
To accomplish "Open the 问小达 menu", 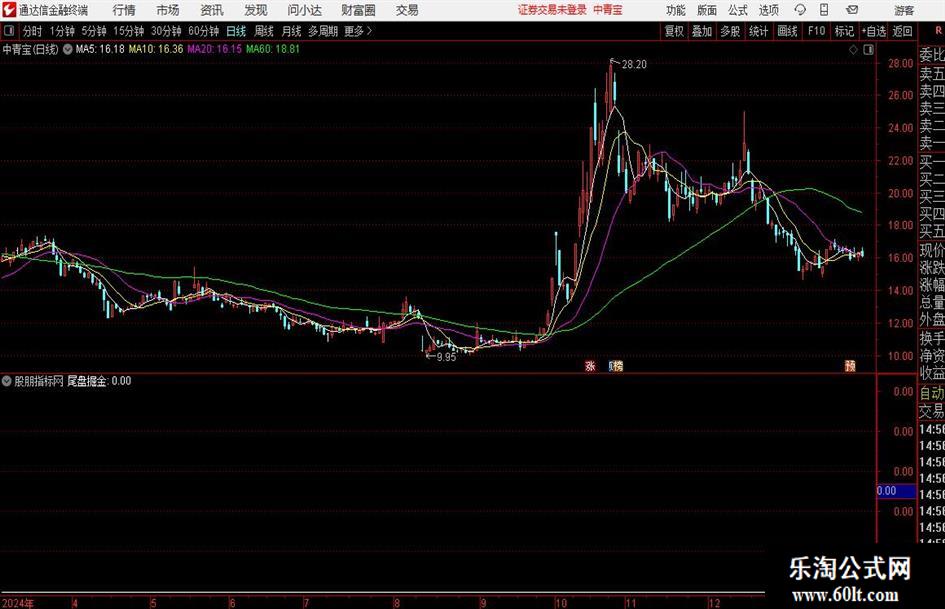I will [x=304, y=10].
